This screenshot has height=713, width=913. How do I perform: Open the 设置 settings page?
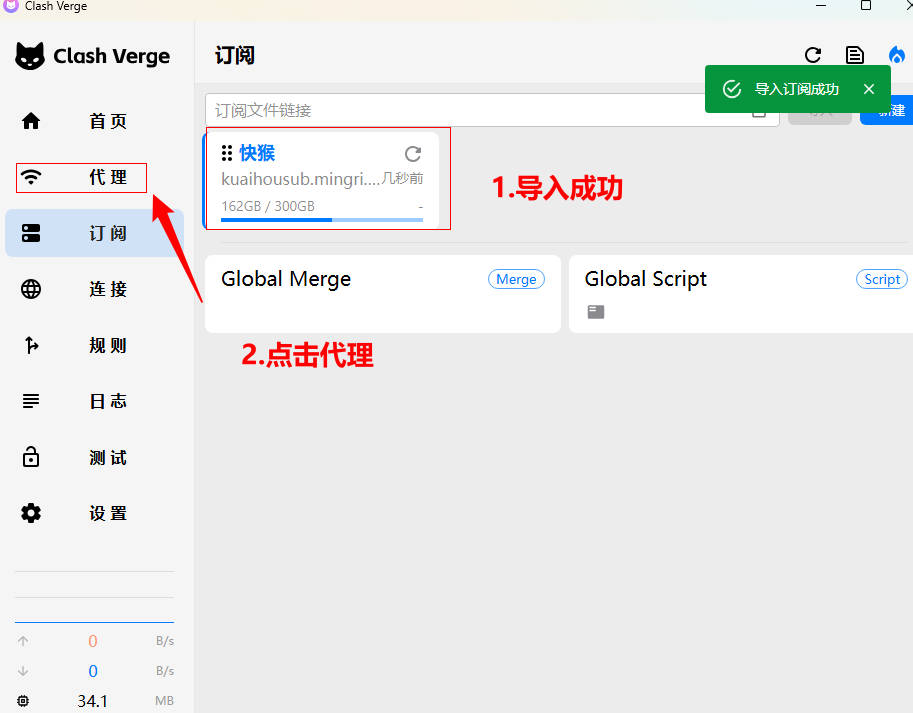(x=94, y=513)
